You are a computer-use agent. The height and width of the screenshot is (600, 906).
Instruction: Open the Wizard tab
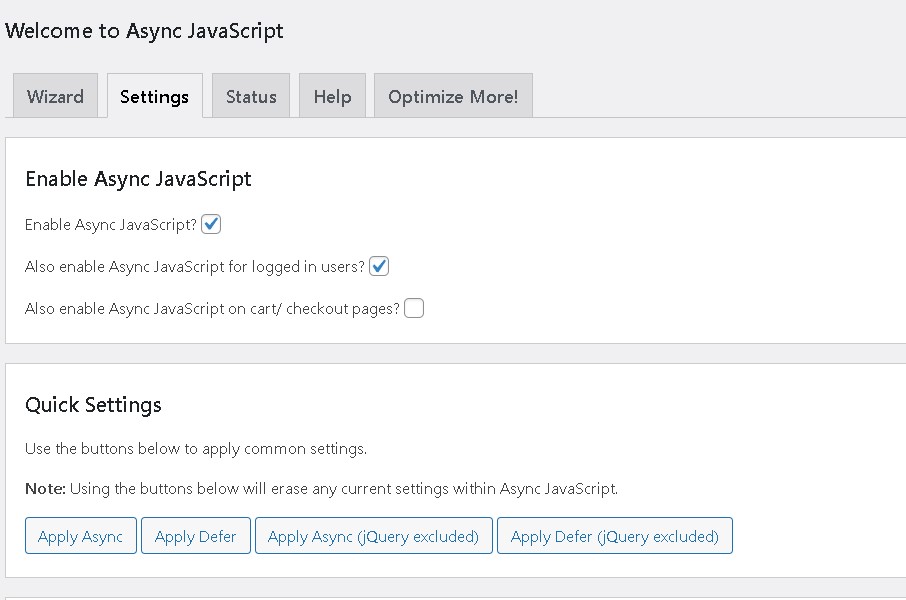[x=55, y=97]
